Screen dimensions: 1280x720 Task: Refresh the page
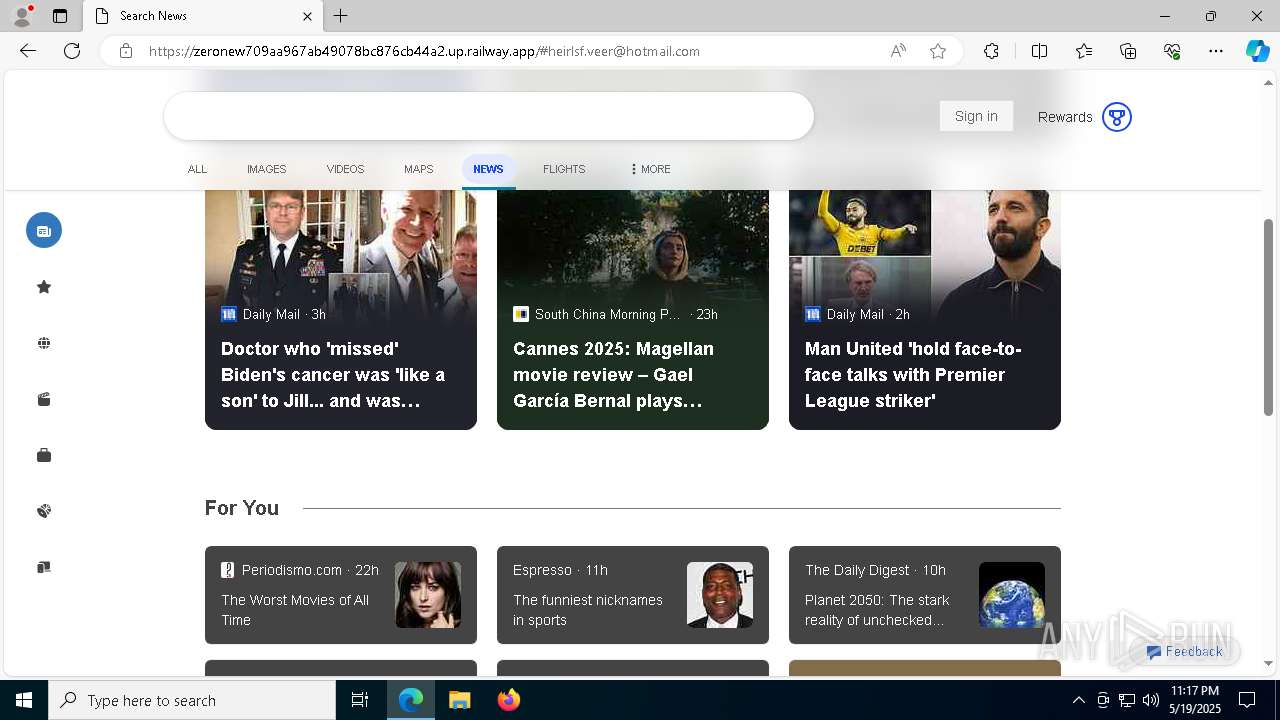[x=72, y=51]
